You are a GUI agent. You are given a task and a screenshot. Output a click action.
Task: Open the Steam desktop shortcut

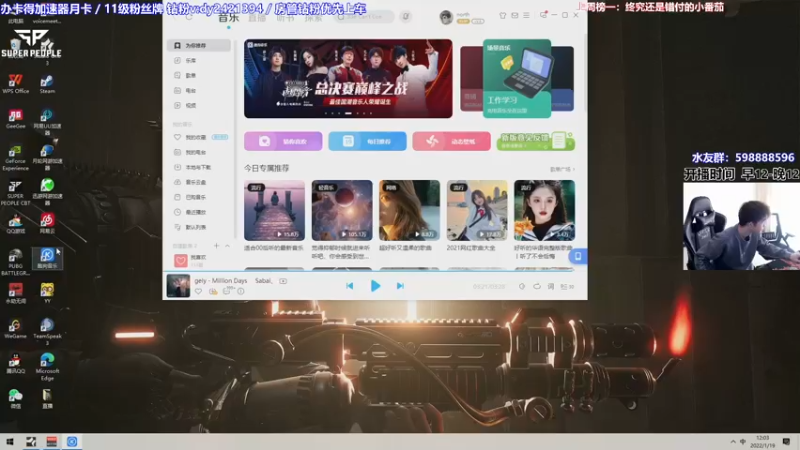coord(47,84)
